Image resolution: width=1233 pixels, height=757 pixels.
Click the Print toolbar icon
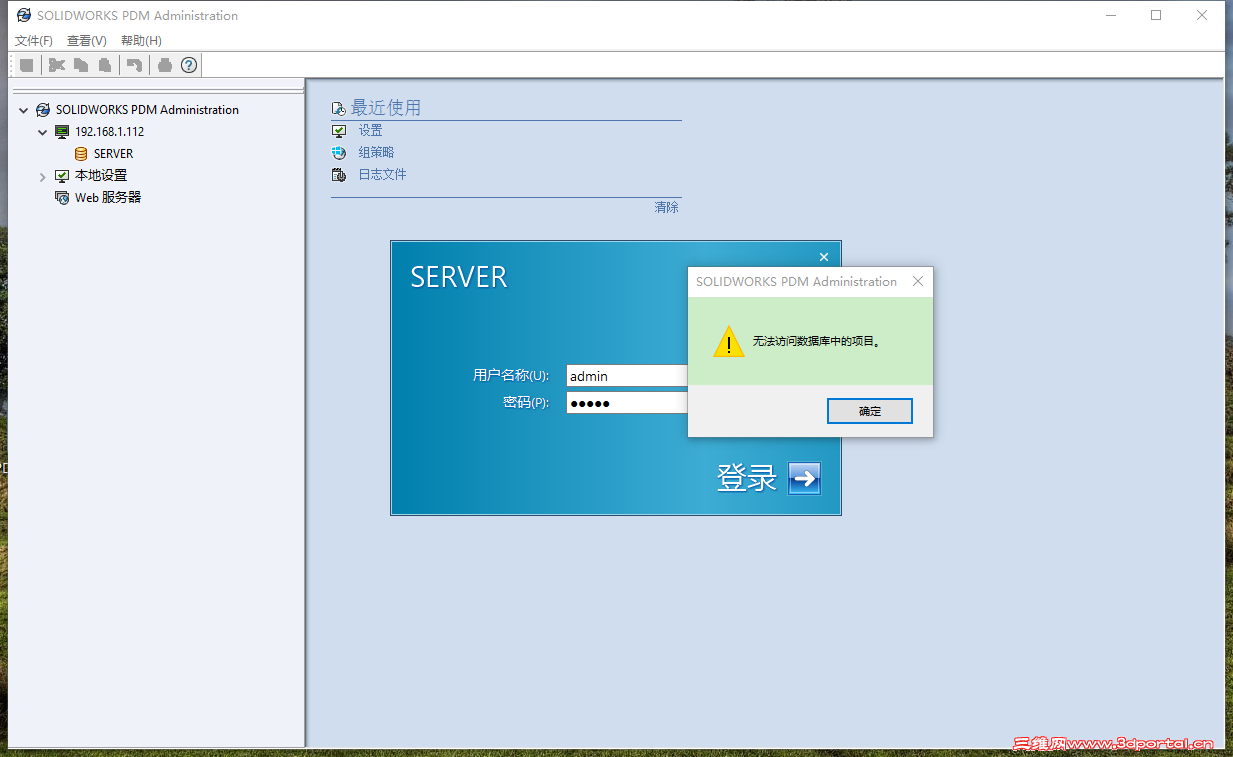pyautogui.click(x=165, y=65)
